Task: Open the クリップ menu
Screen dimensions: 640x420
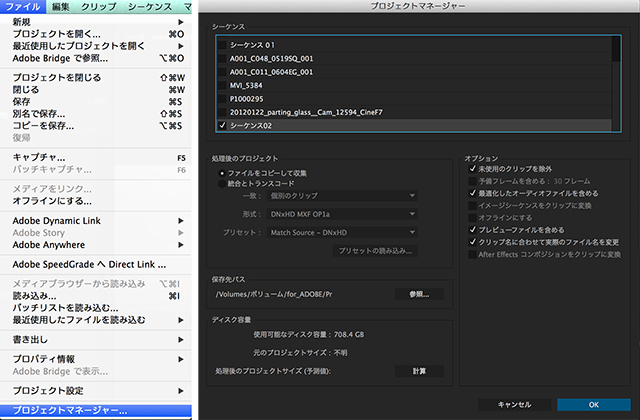Action: [x=99, y=7]
